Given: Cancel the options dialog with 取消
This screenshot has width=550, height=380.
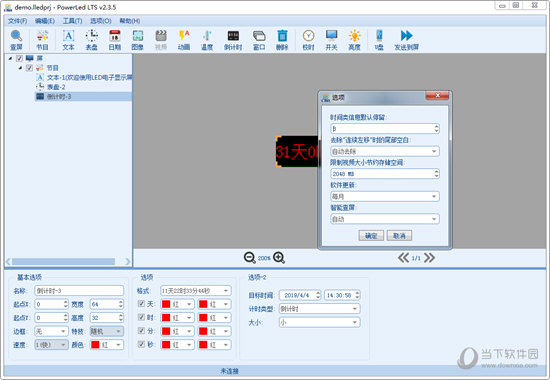Looking at the screenshot, I should 399,236.
